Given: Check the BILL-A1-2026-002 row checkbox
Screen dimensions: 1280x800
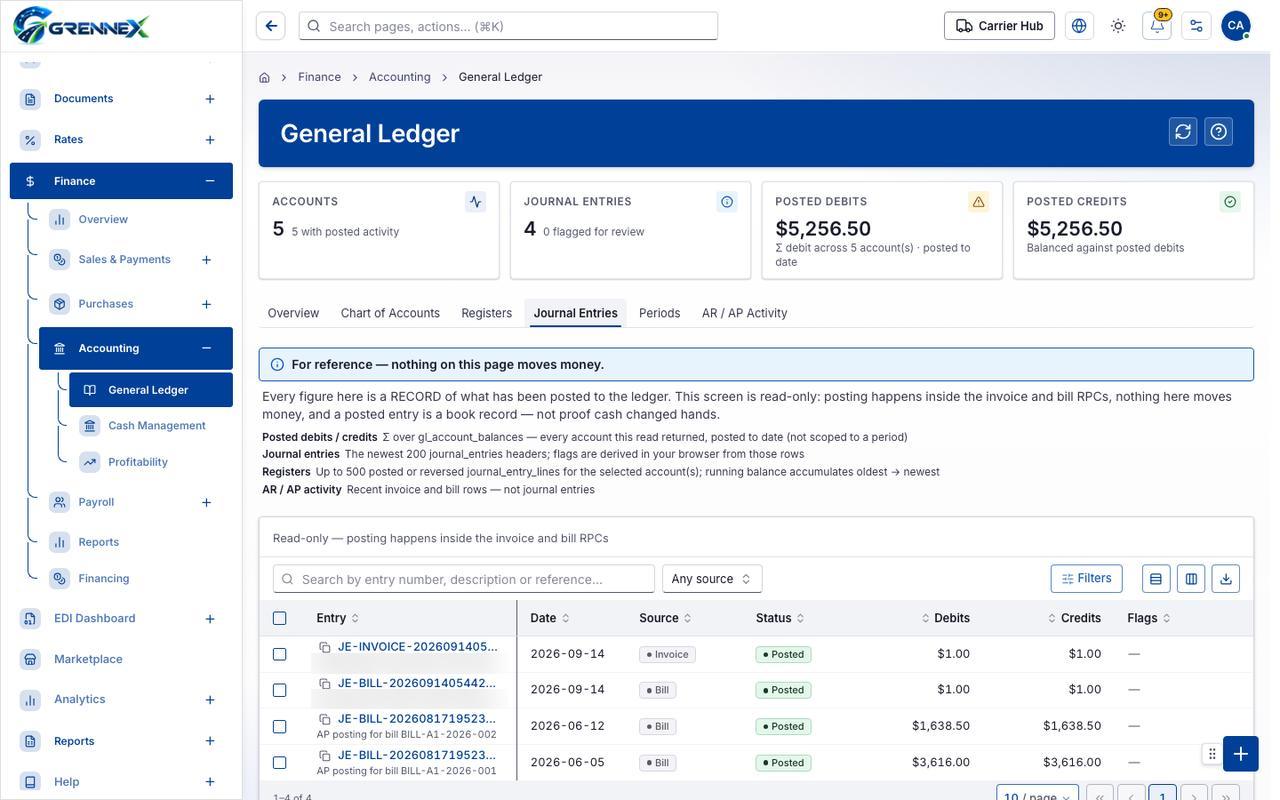Looking at the screenshot, I should pos(279,726).
